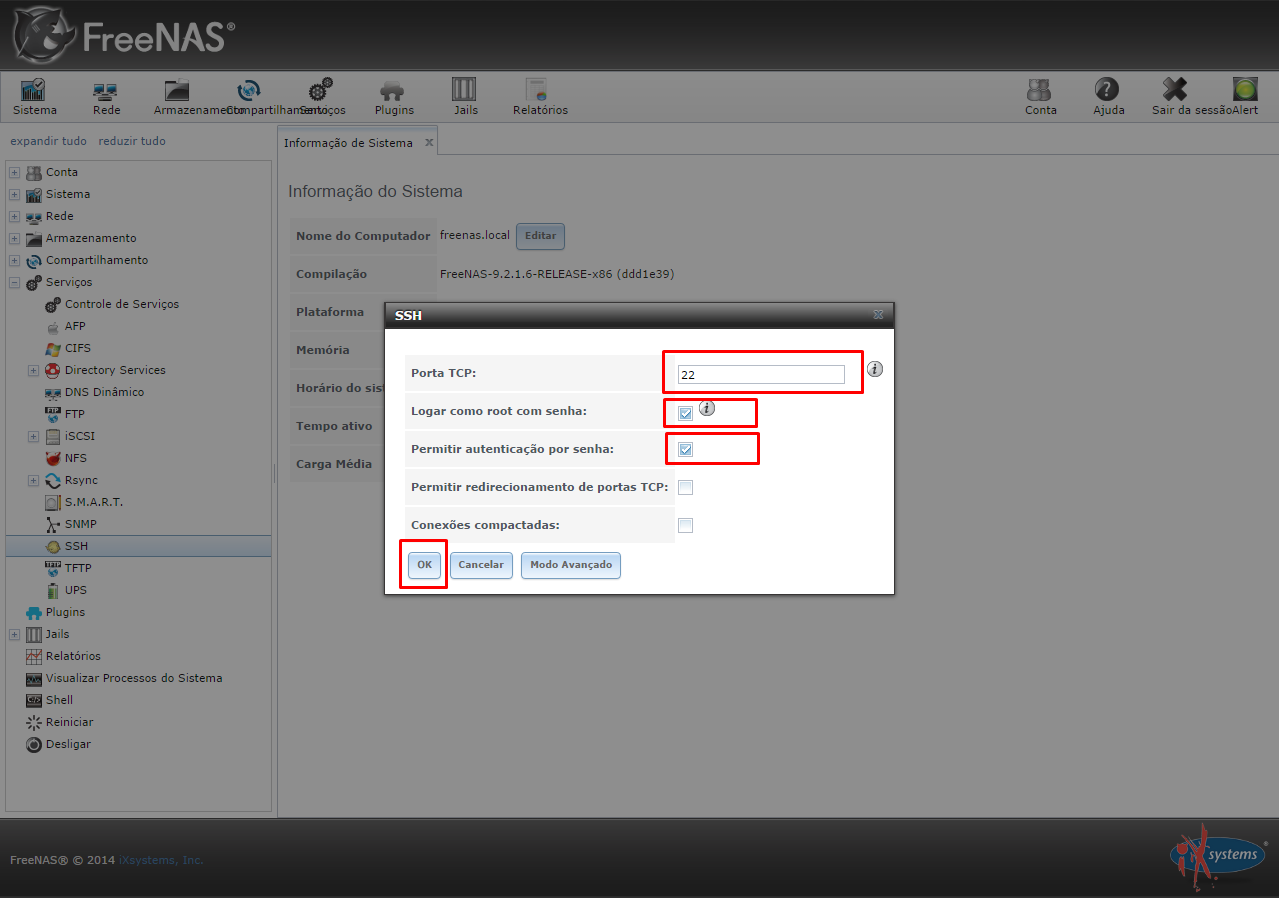
Task: Click Cancelar in the SSH dialog
Action: point(481,565)
